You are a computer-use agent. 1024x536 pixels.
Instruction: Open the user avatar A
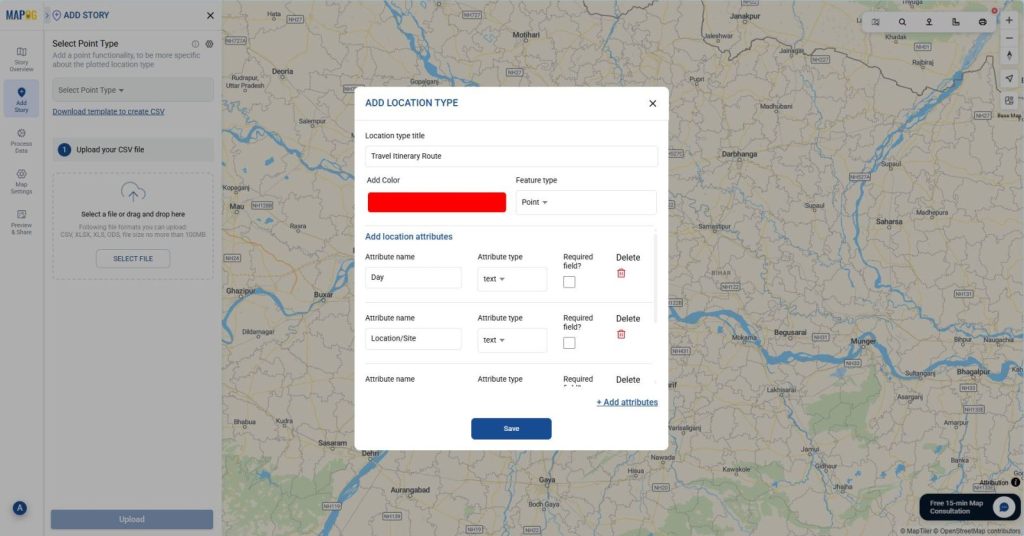tap(20, 508)
